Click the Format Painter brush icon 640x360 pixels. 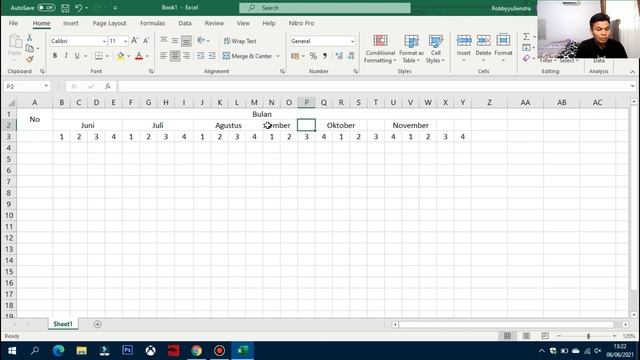[x=29, y=59]
